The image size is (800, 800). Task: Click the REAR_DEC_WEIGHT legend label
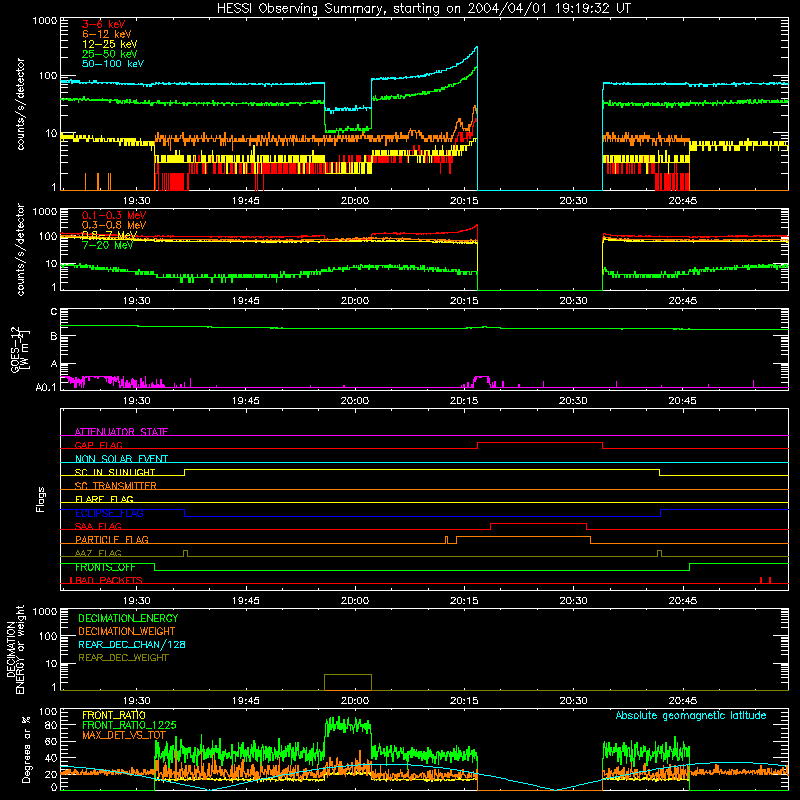tap(123, 658)
